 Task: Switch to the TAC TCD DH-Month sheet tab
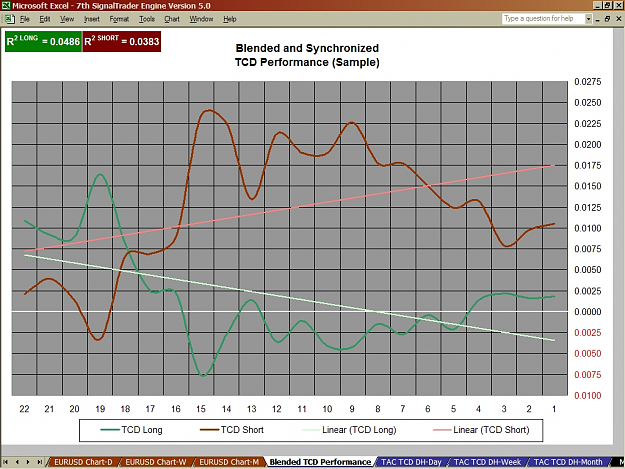[568, 462]
